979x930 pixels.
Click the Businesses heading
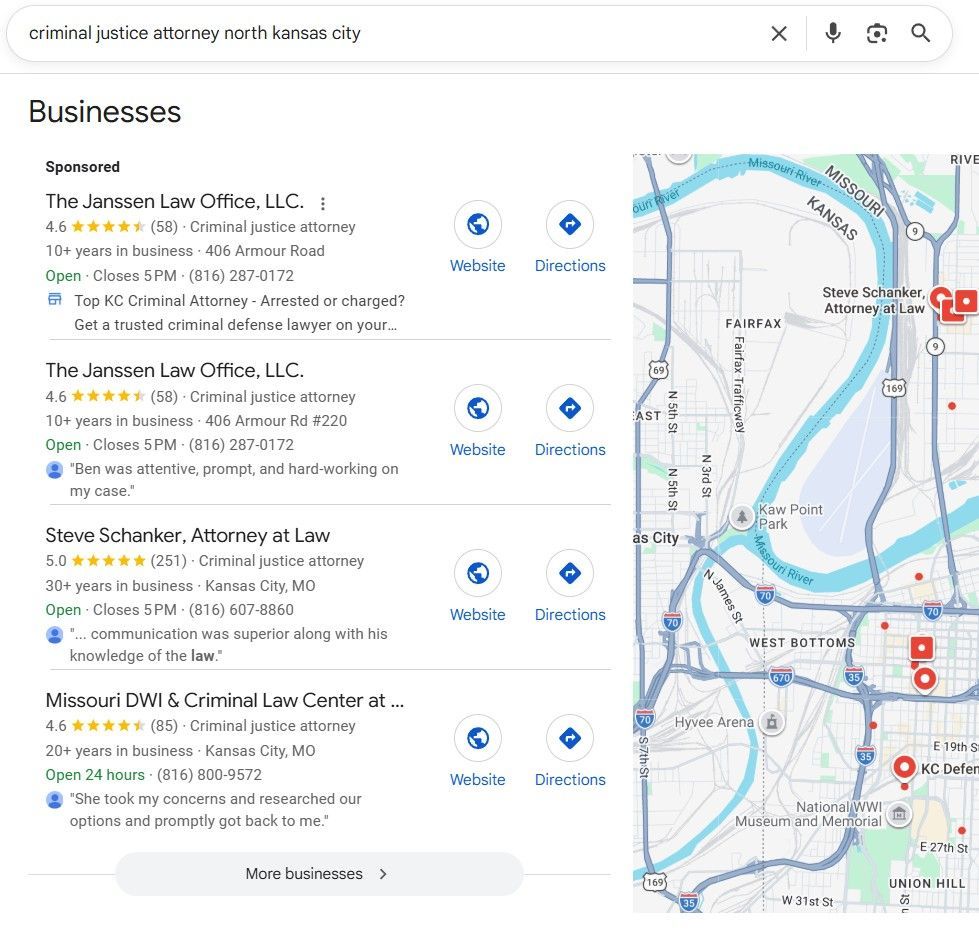tap(105, 112)
